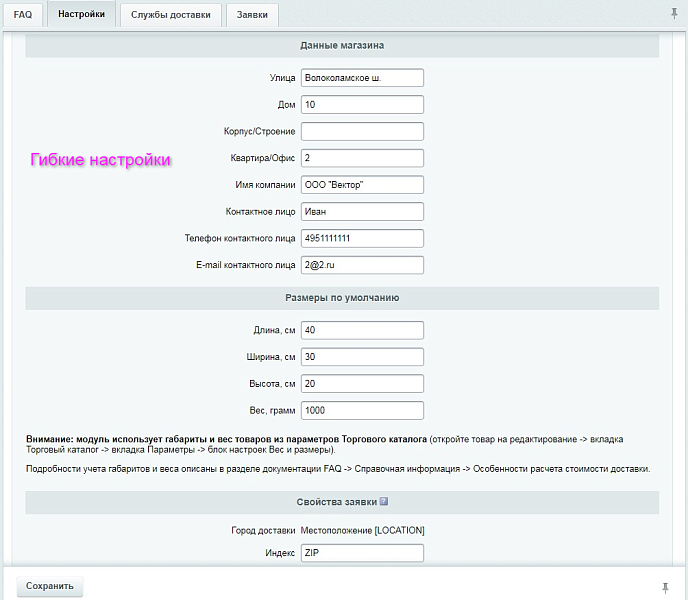Viewport: 688px width, 600px height.
Task: Select the Квартира/Офис field
Action: pos(362,158)
